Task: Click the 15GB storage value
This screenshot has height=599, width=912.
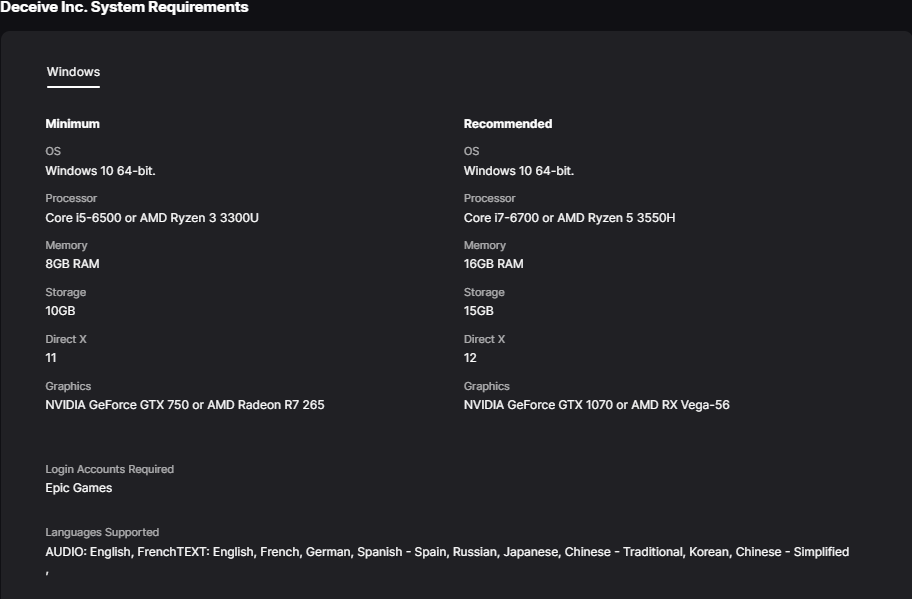Action: click(x=478, y=311)
